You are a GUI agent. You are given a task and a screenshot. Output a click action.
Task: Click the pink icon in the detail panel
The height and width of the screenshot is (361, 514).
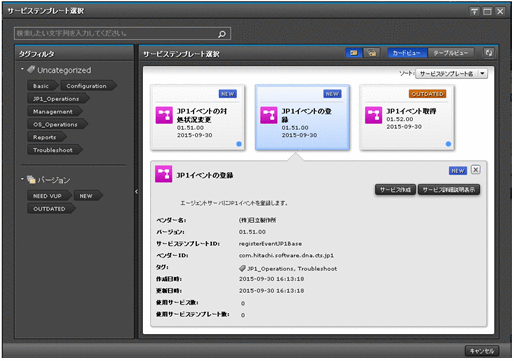(x=163, y=174)
